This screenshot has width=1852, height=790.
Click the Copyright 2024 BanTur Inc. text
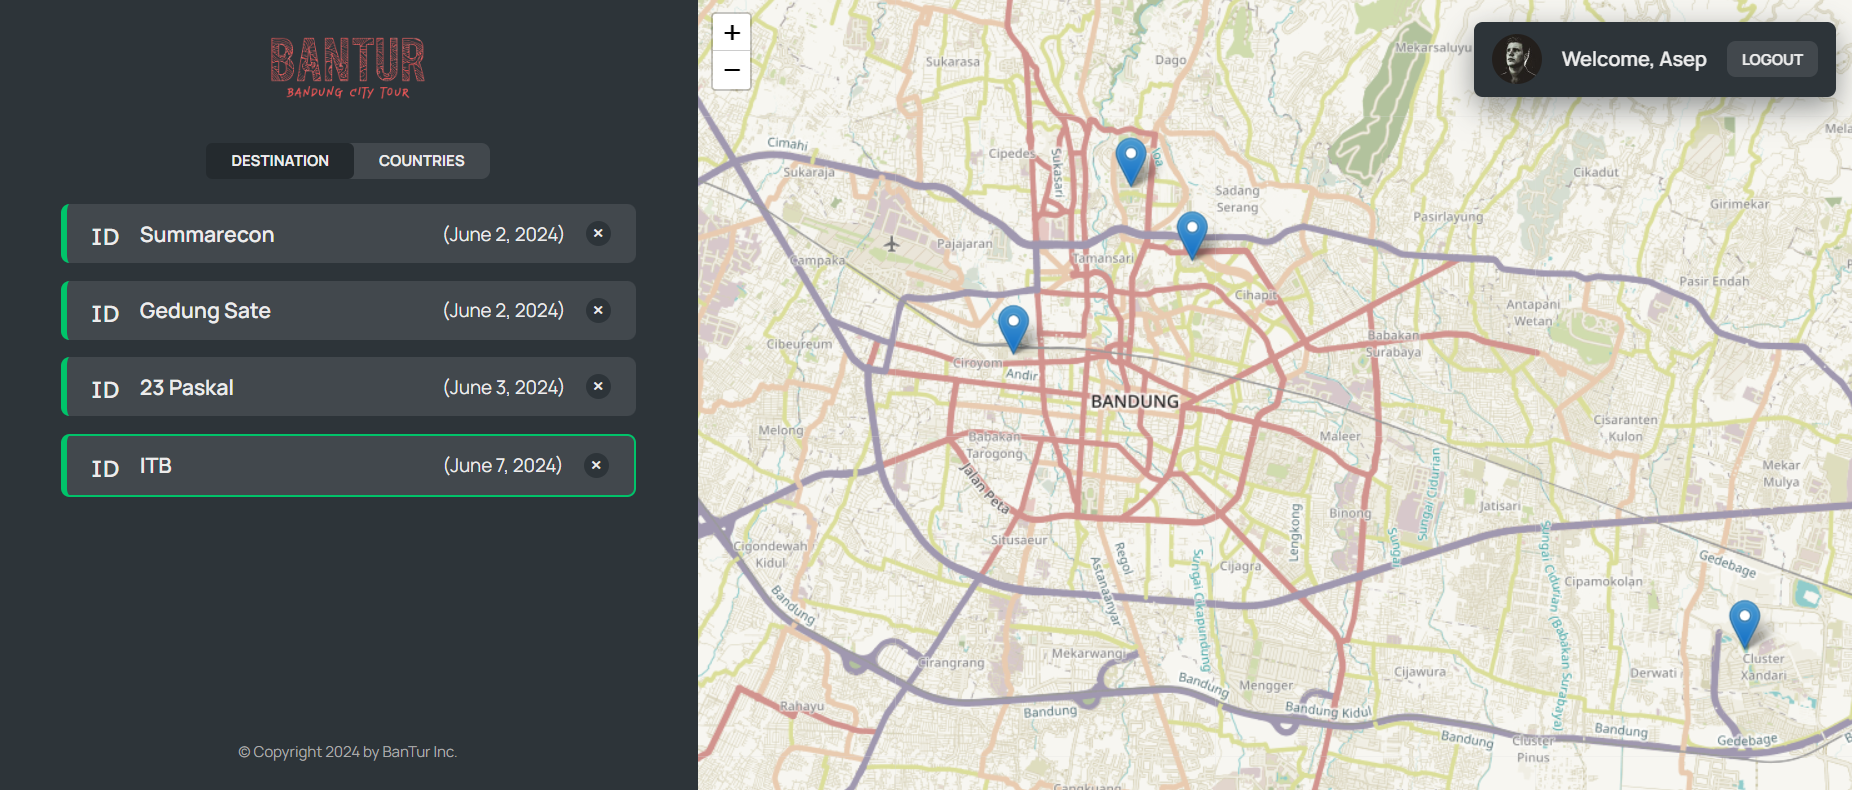[348, 752]
